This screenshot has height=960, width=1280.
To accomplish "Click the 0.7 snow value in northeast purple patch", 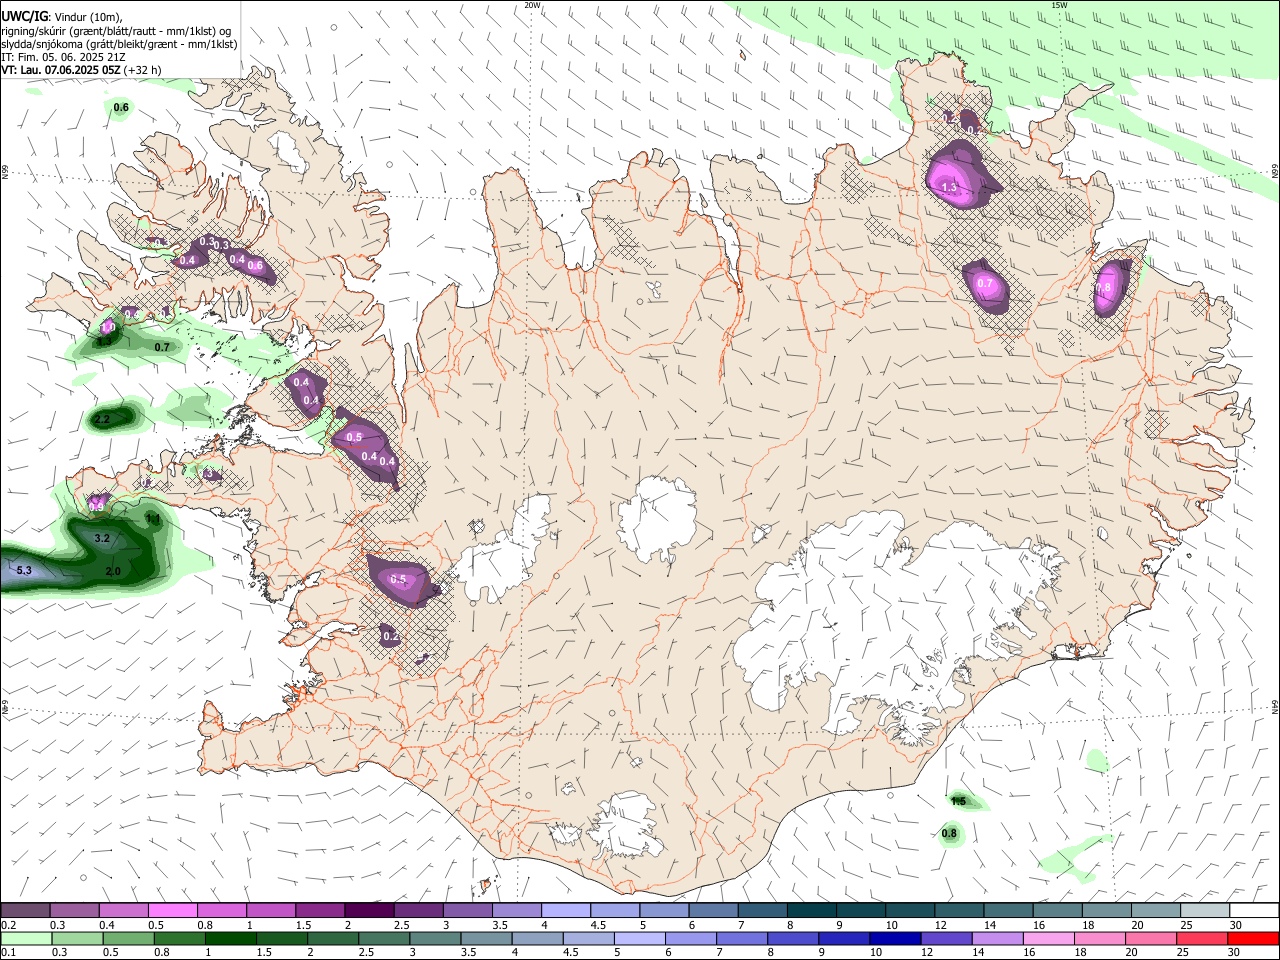I will [985, 283].
